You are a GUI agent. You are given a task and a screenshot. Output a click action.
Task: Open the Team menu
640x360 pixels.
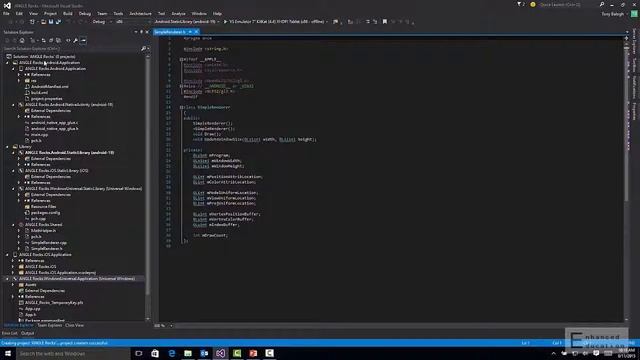(x=102, y=13)
